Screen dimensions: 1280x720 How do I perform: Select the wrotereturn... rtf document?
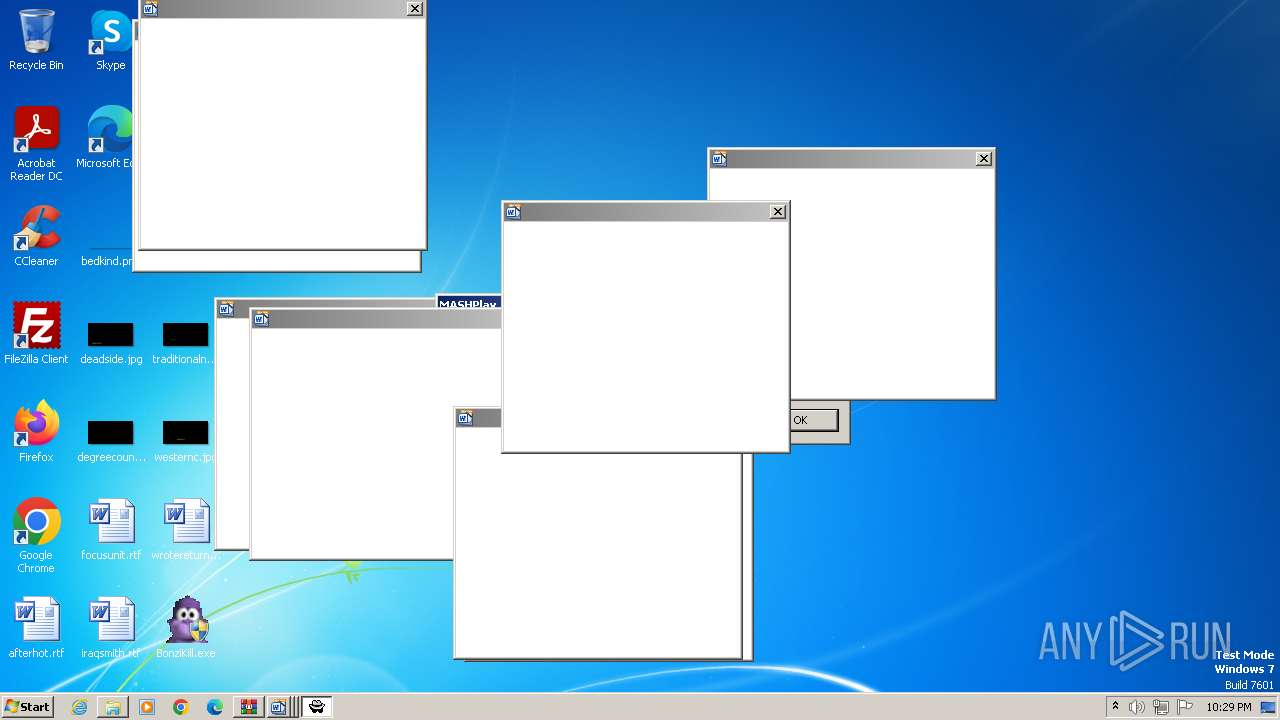(x=186, y=530)
